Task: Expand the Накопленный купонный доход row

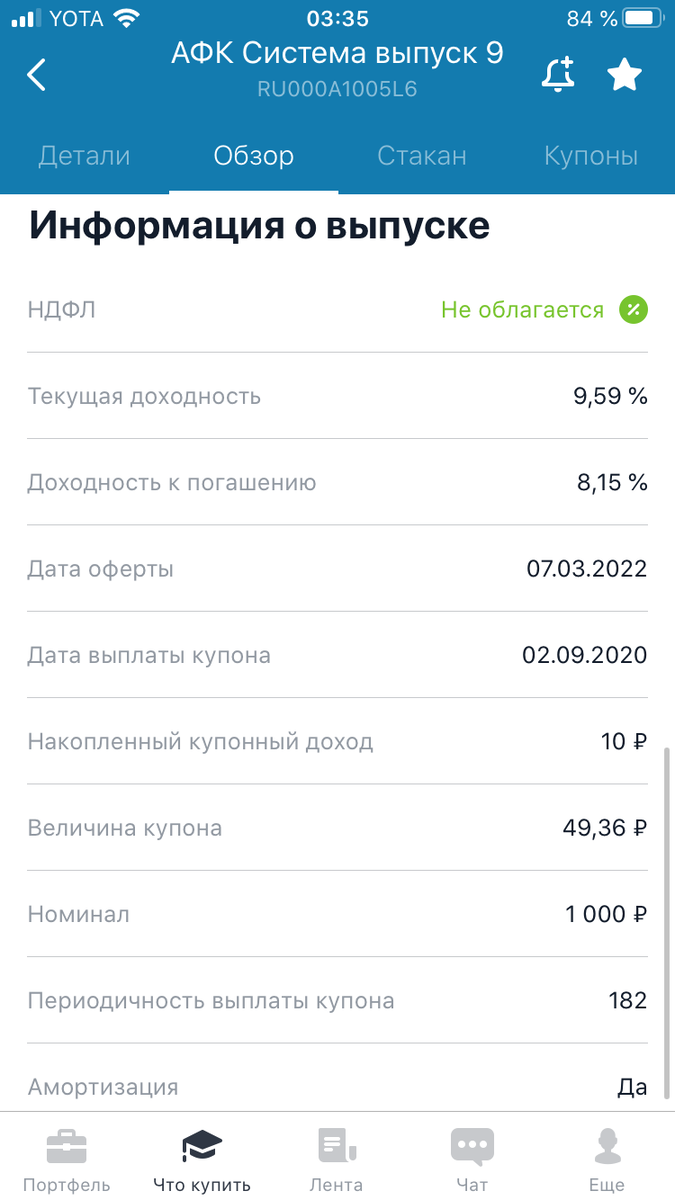Action: tap(337, 742)
